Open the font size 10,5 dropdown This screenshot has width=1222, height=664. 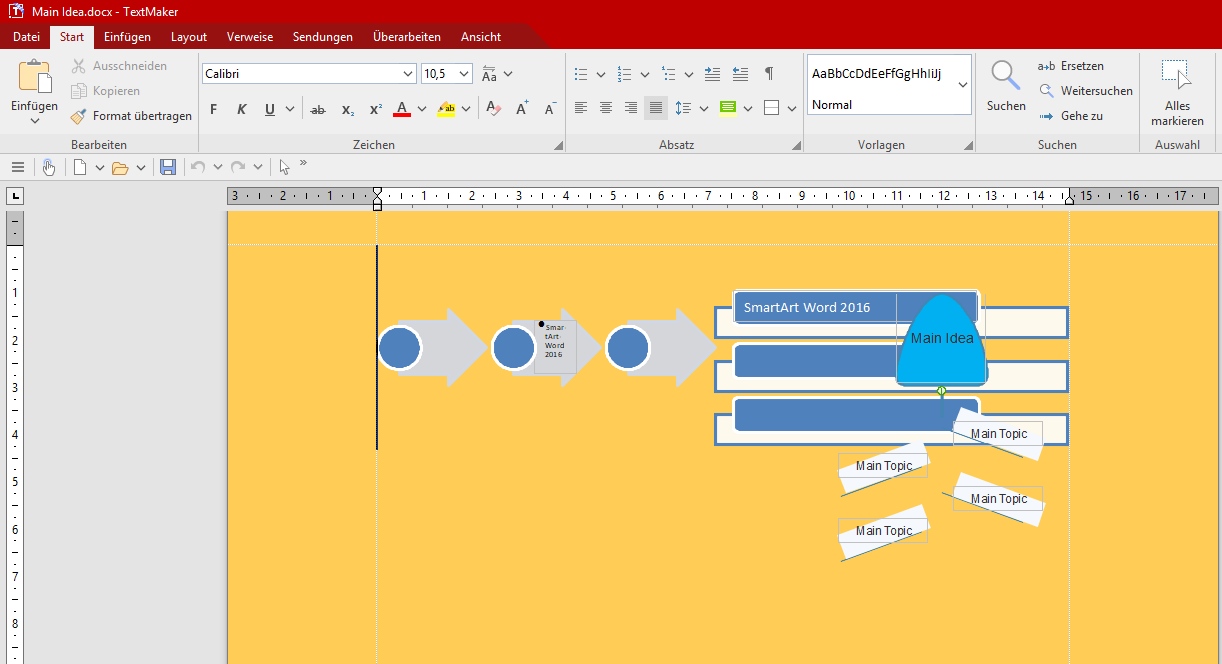(464, 74)
